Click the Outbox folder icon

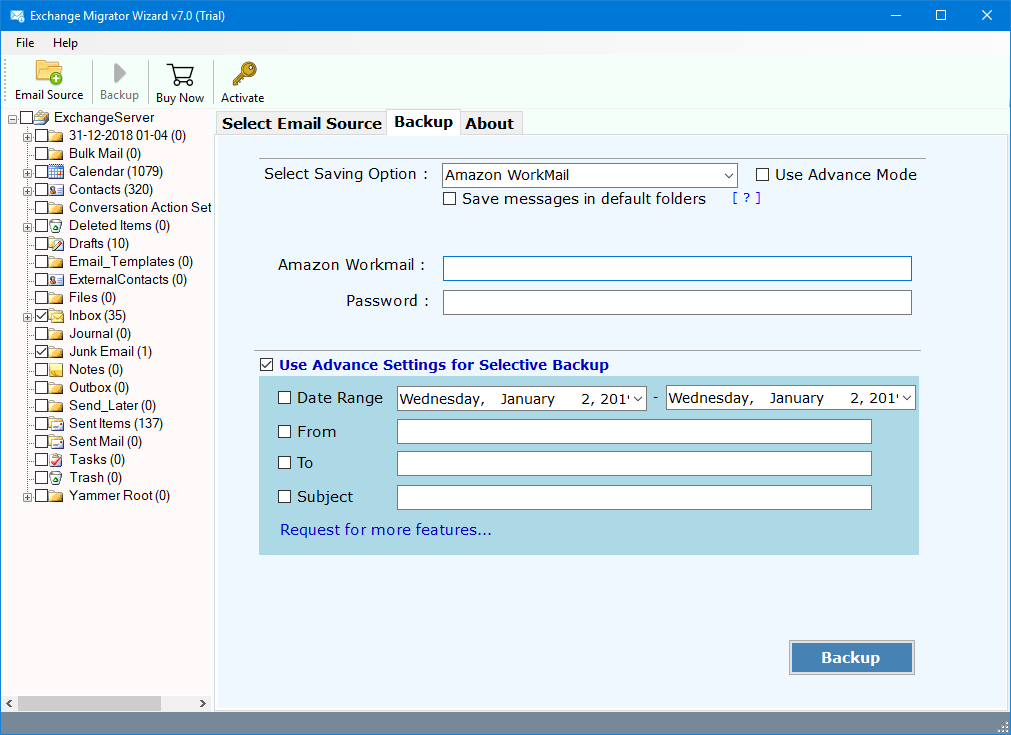57,388
